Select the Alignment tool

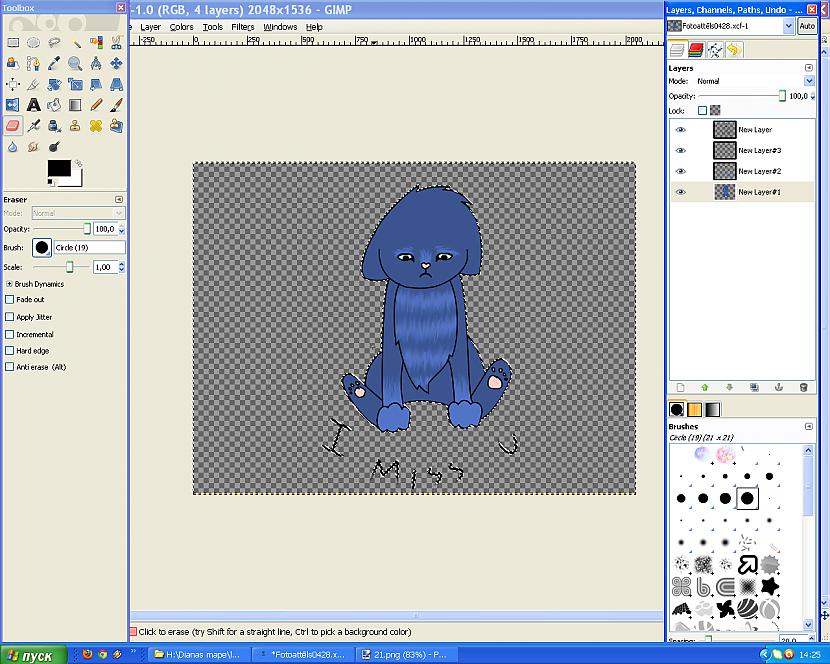tap(13, 84)
